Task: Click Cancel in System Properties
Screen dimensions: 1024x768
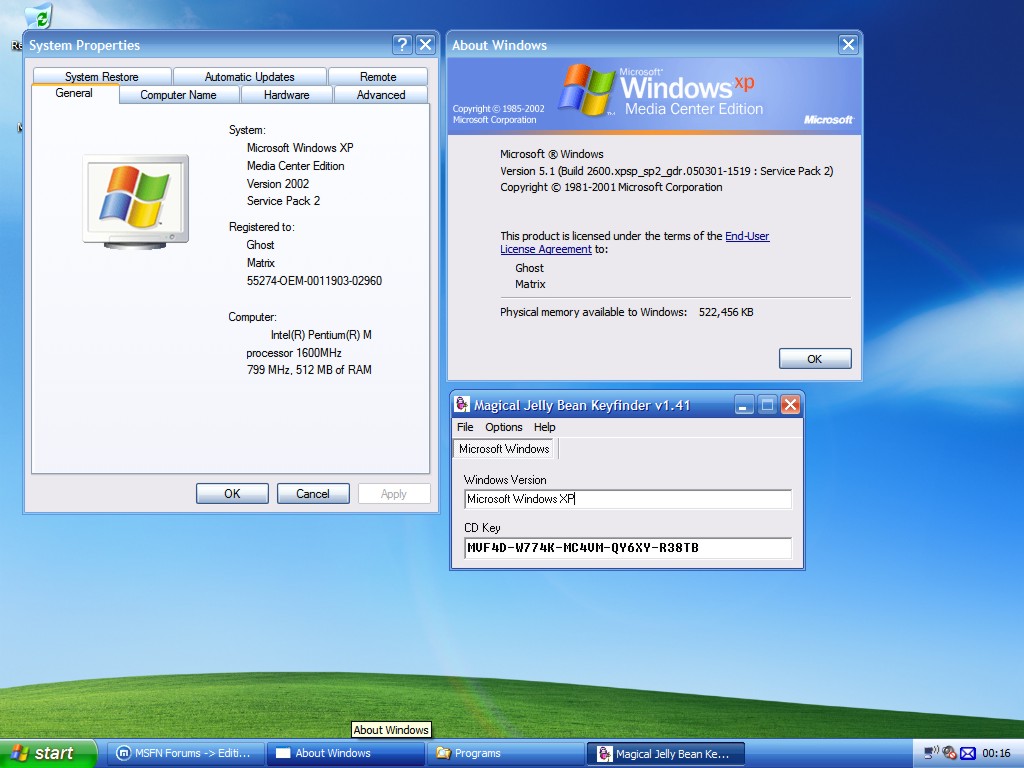Action: tap(313, 494)
